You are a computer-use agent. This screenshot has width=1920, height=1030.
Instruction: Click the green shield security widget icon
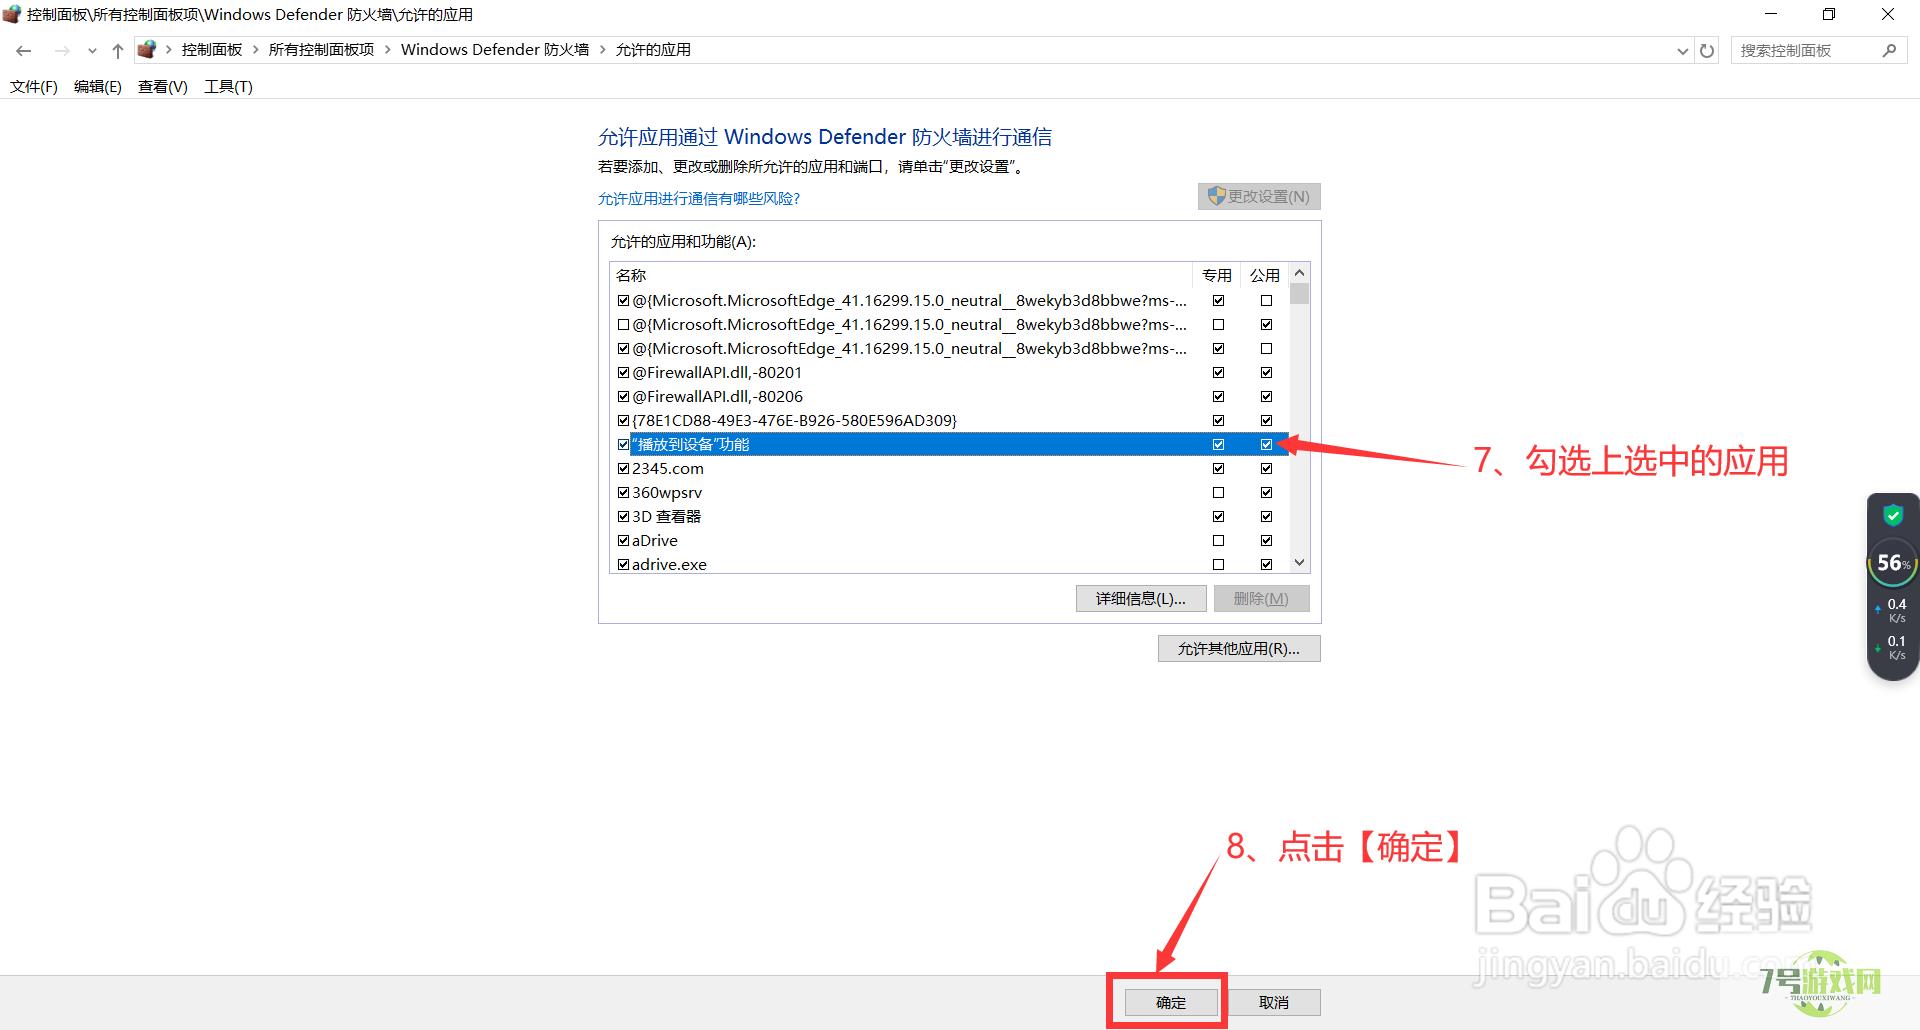click(1892, 516)
